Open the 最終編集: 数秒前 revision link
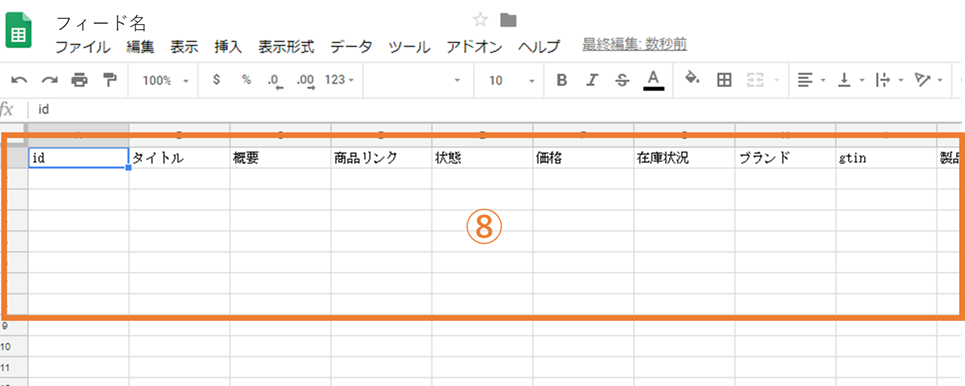This screenshot has width=965, height=386. pyautogui.click(x=635, y=44)
